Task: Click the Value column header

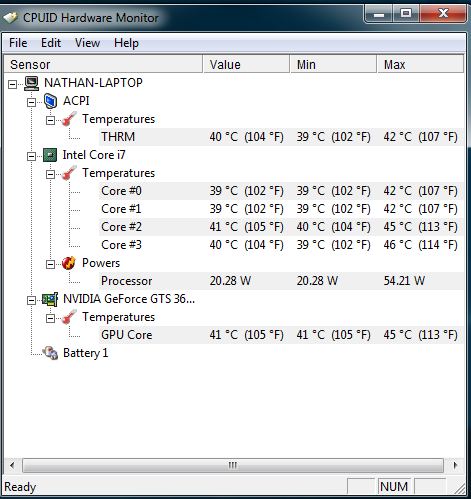Action: (x=246, y=64)
